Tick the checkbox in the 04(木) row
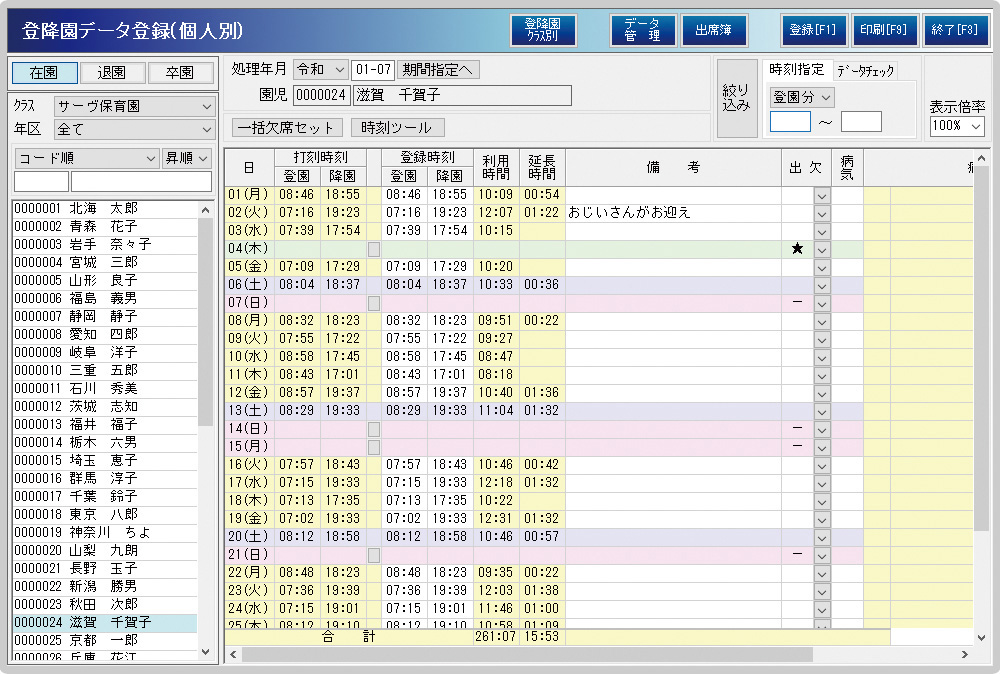 (374, 249)
